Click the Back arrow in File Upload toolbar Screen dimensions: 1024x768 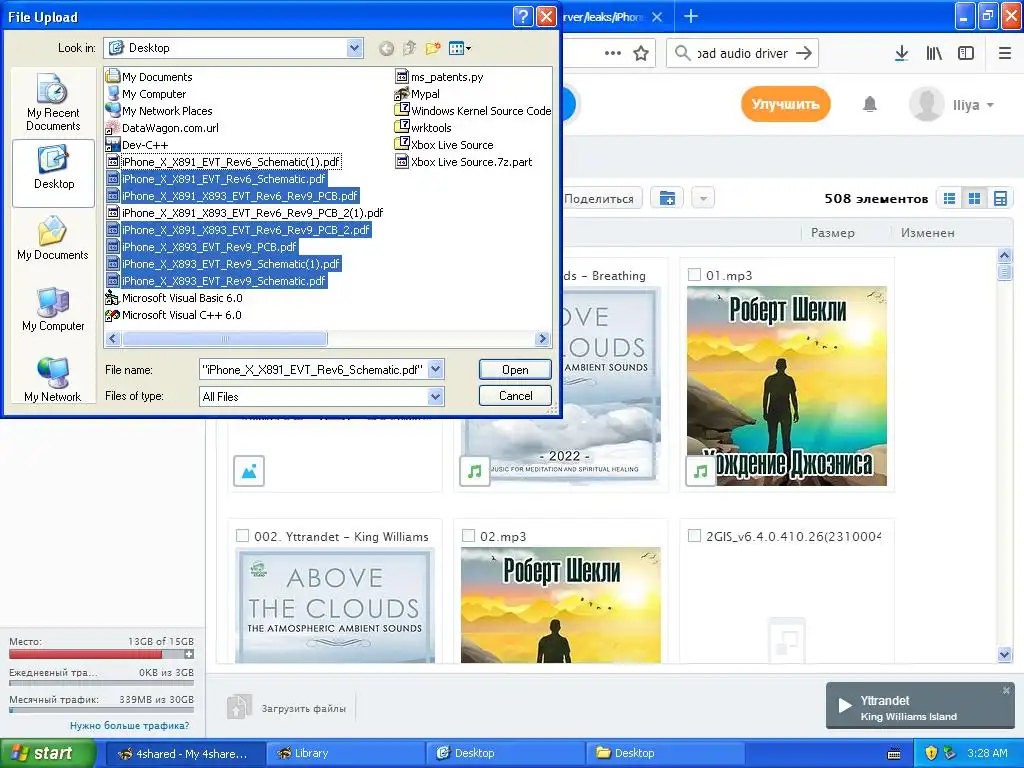coord(386,48)
